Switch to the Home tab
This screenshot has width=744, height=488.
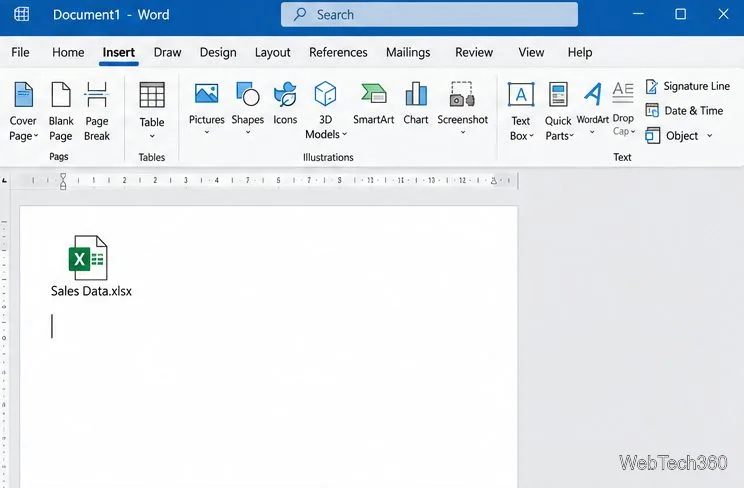coord(68,52)
